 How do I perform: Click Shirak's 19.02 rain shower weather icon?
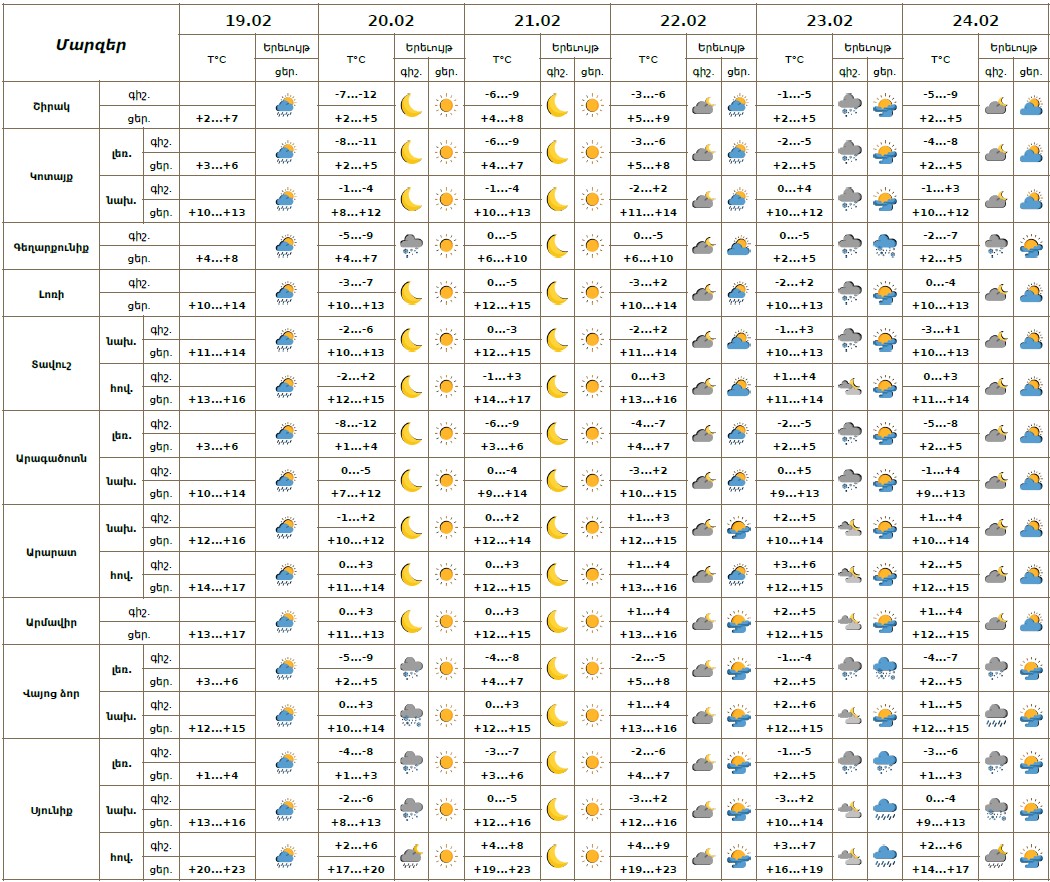point(285,105)
